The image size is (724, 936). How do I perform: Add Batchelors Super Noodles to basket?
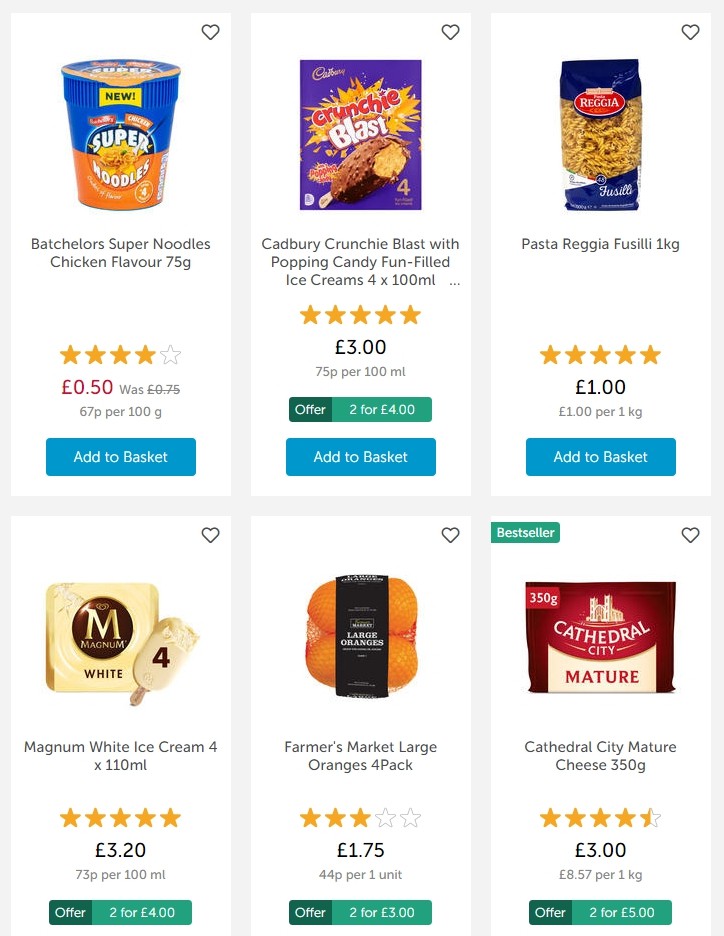click(x=120, y=457)
